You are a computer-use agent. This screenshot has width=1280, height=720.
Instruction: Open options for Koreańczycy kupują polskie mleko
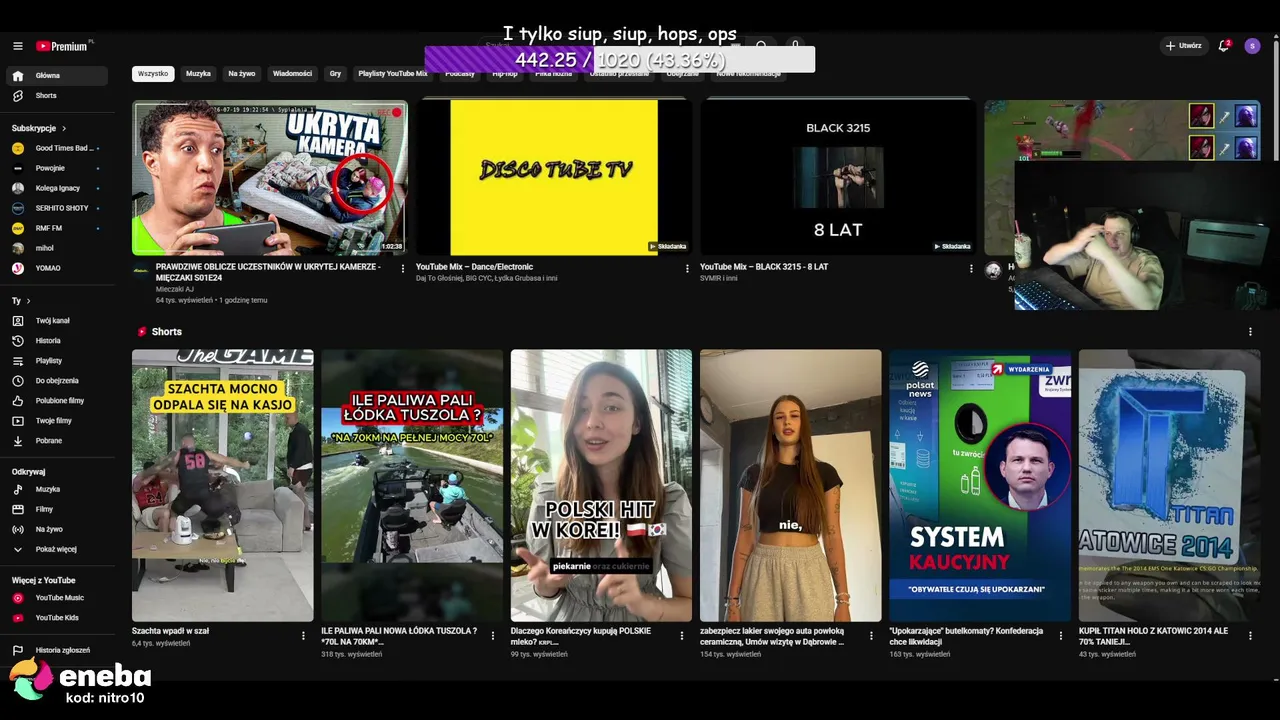tap(682, 635)
